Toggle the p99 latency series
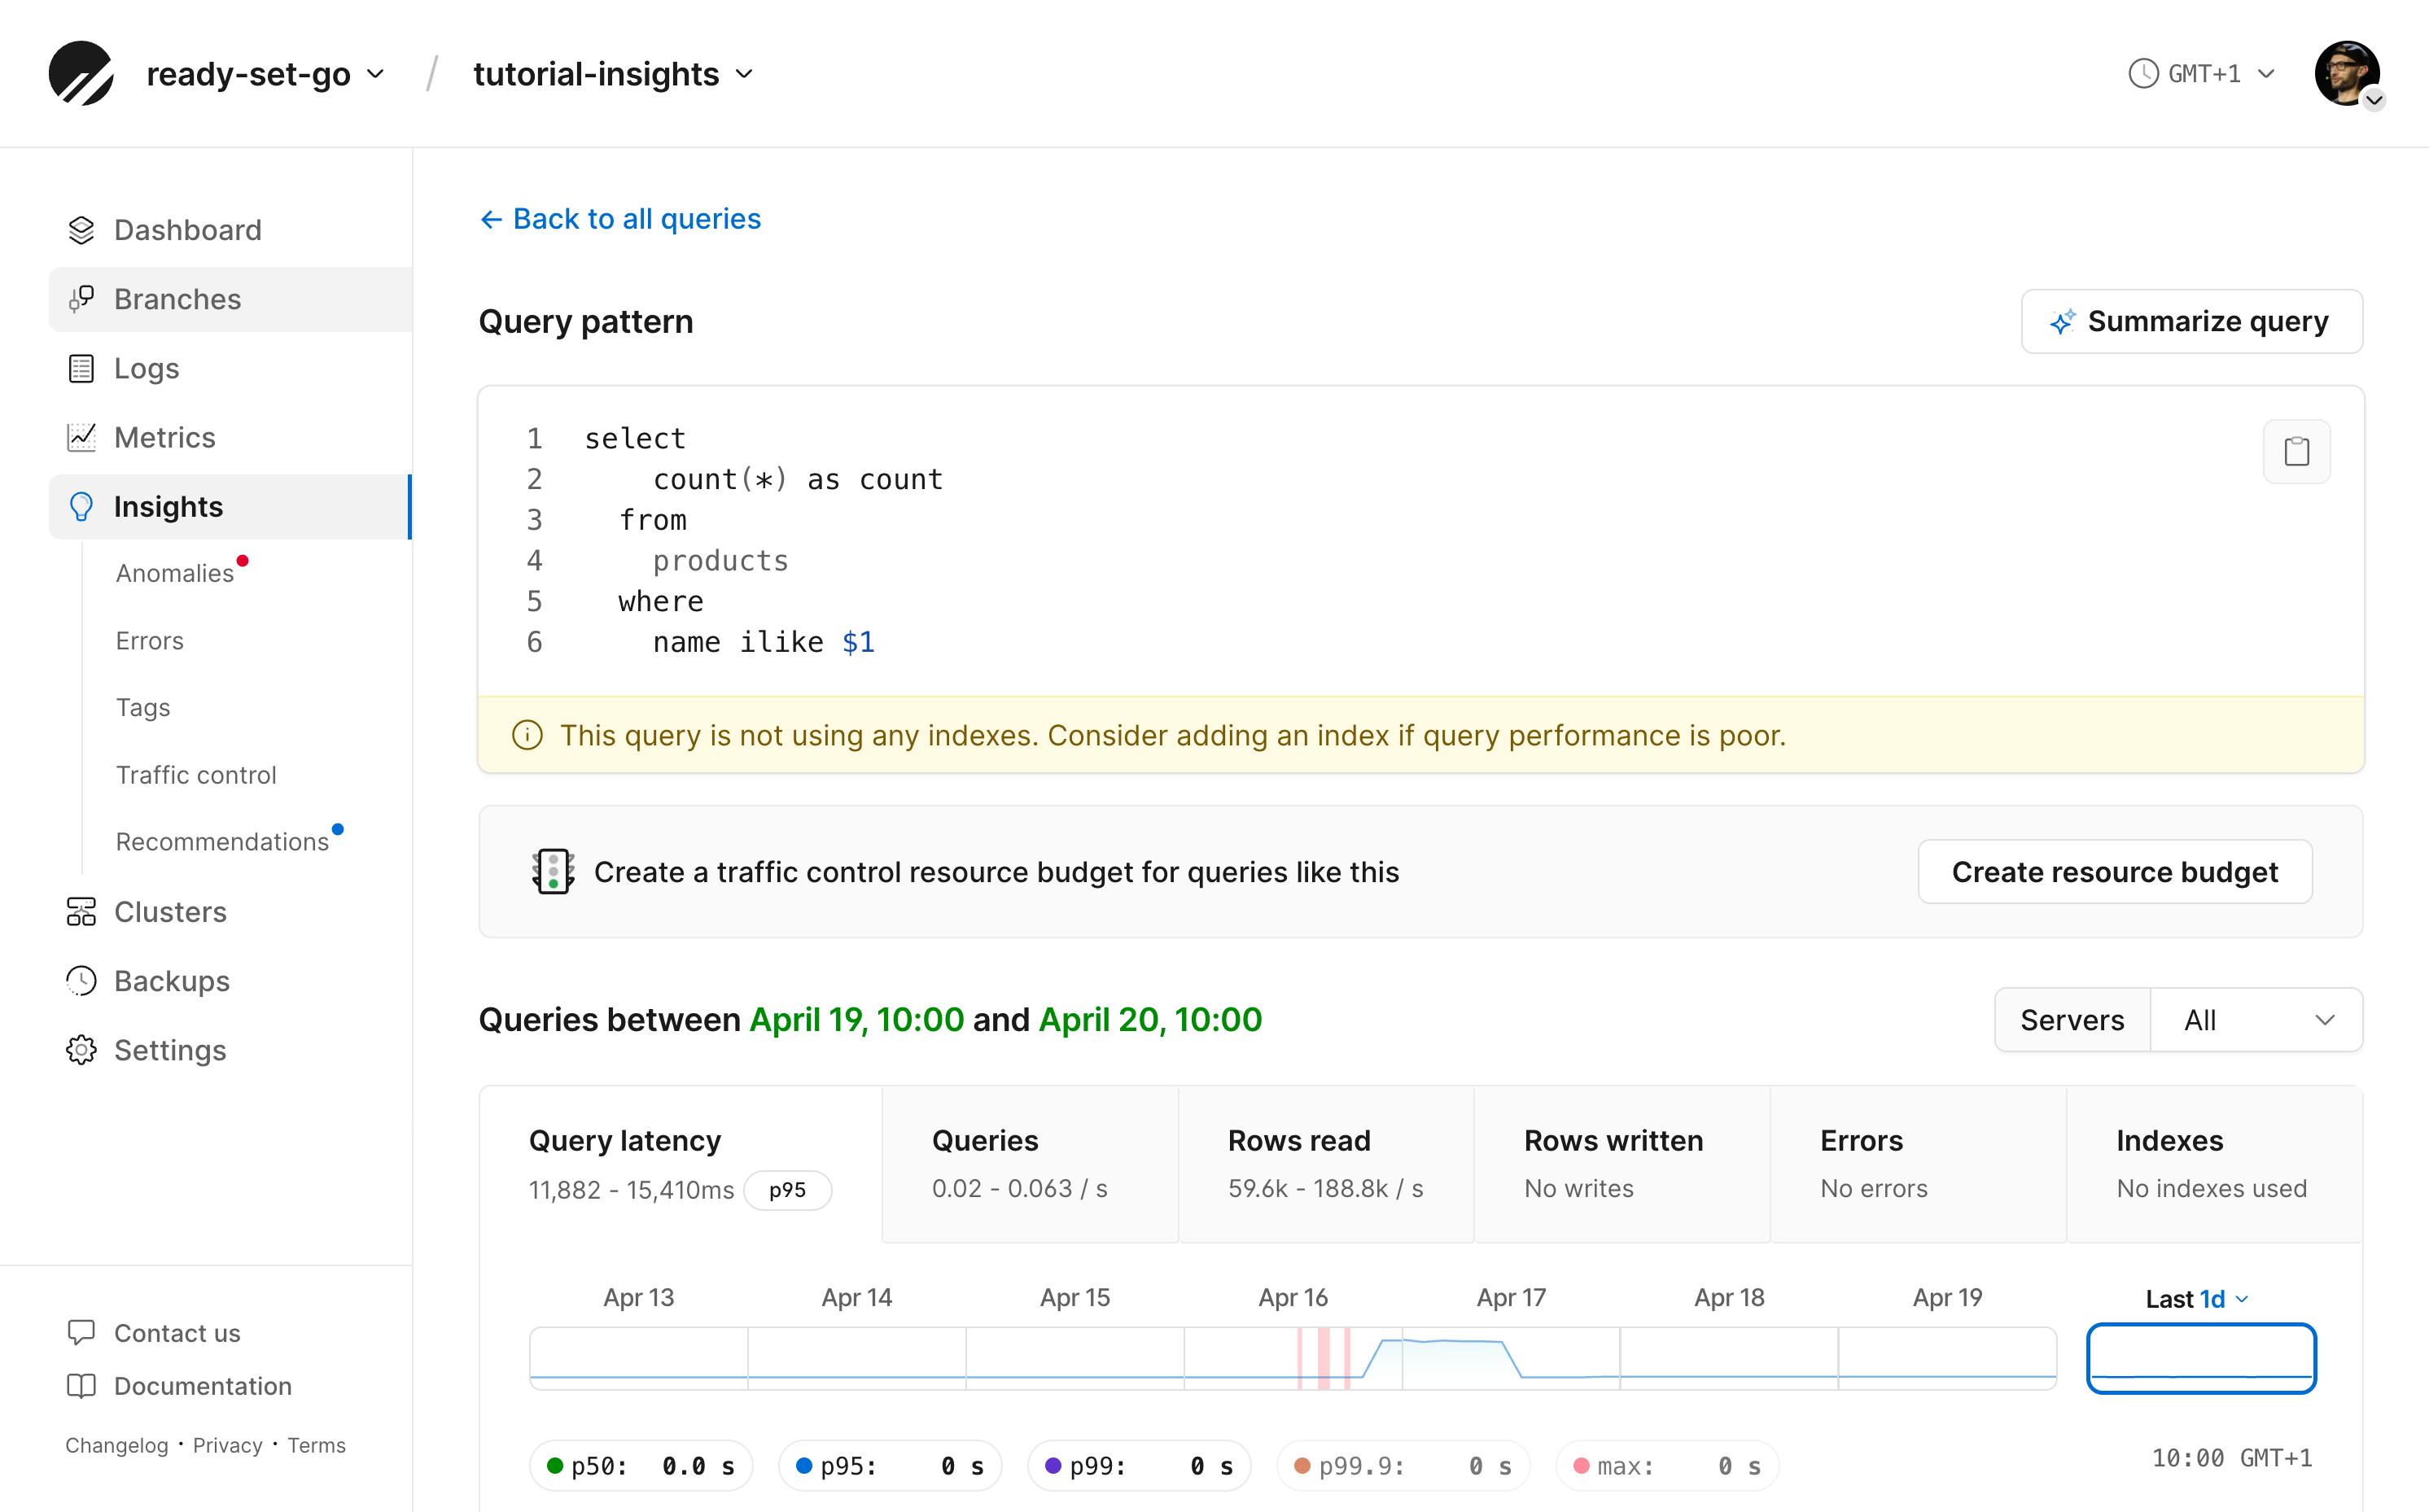 click(x=1139, y=1466)
